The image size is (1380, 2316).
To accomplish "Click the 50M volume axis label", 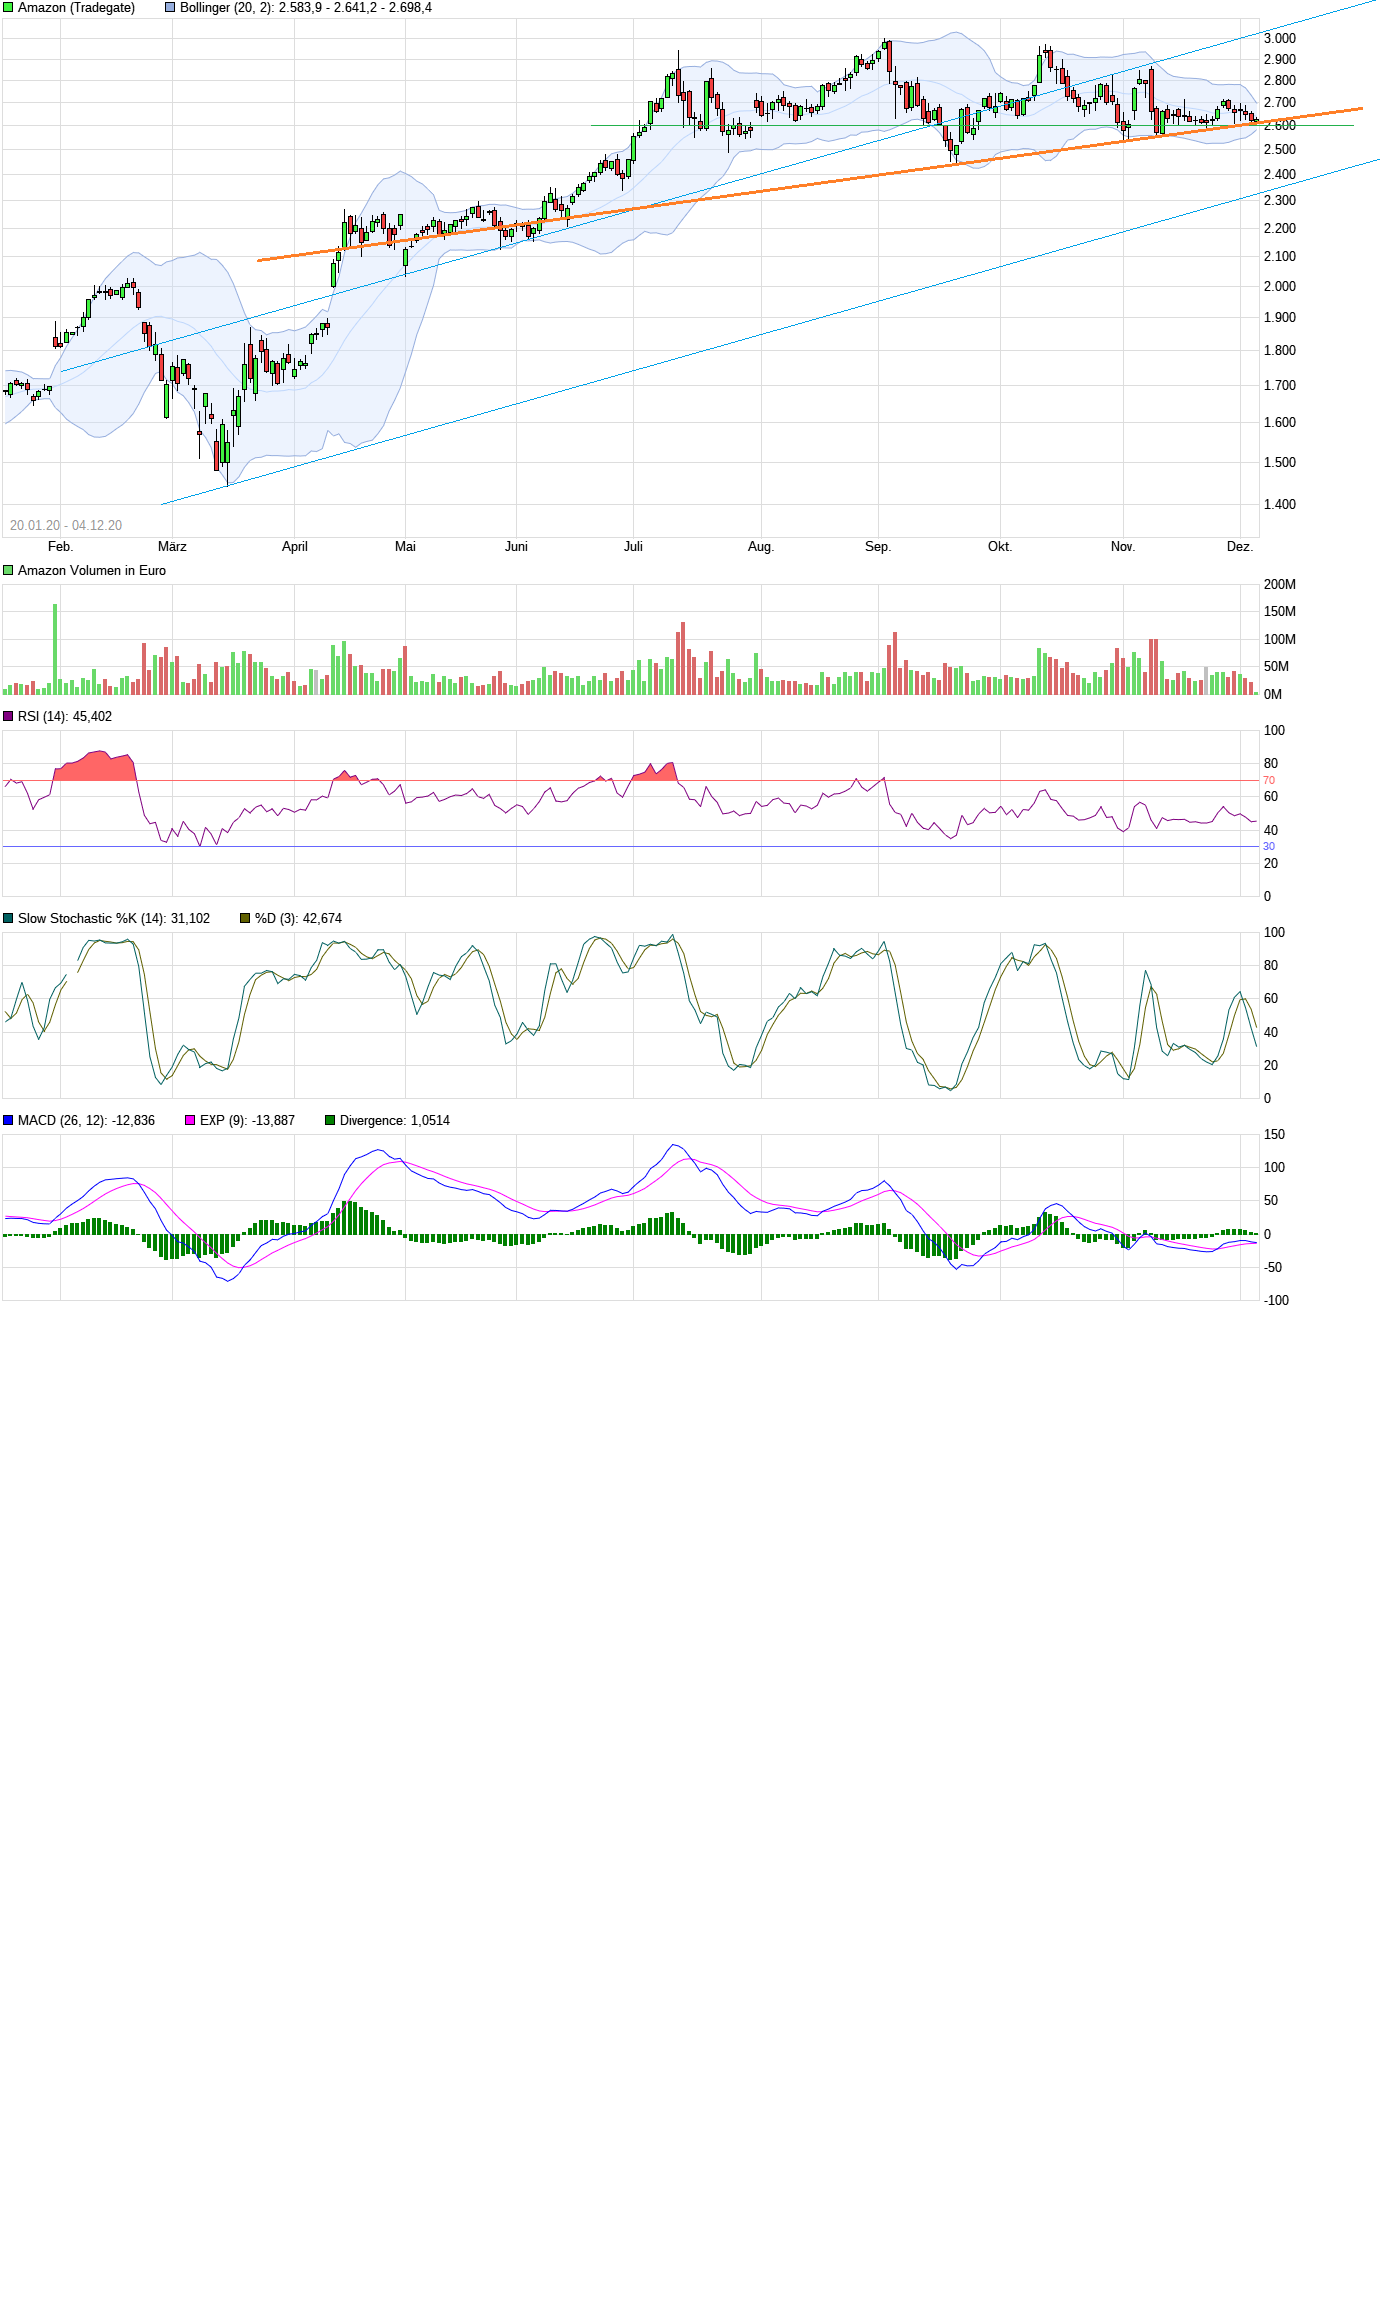I will [x=1276, y=667].
